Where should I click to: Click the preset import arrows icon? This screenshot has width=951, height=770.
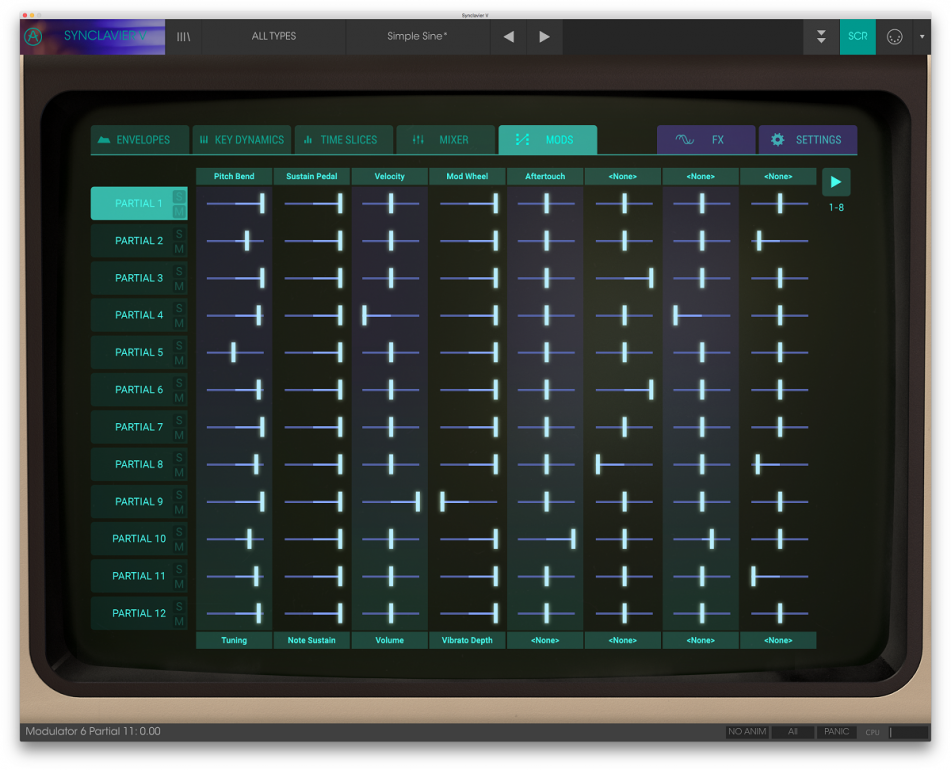click(821, 36)
